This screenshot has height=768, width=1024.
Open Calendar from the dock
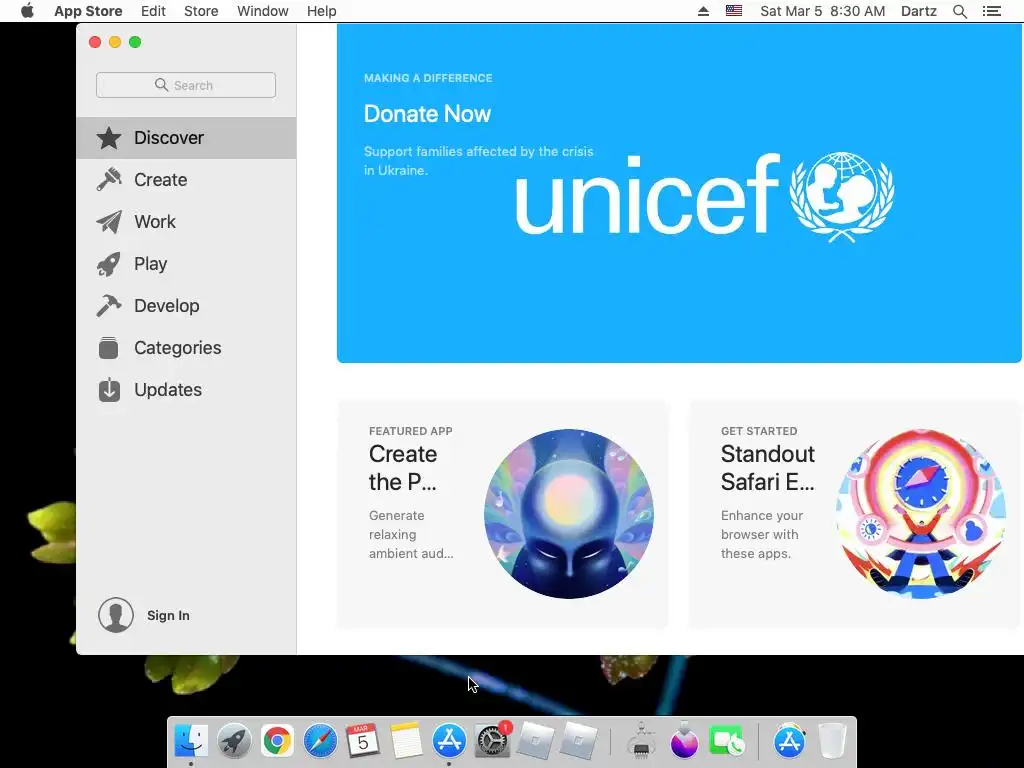click(362, 741)
